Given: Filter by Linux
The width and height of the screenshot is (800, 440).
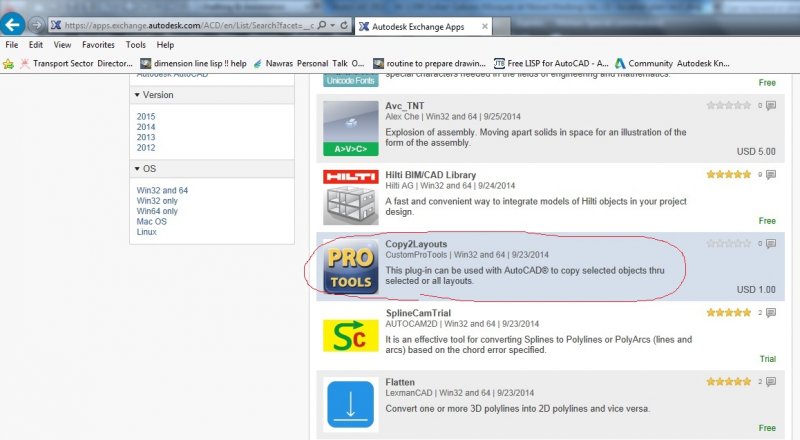Looking at the screenshot, I should pos(146,232).
